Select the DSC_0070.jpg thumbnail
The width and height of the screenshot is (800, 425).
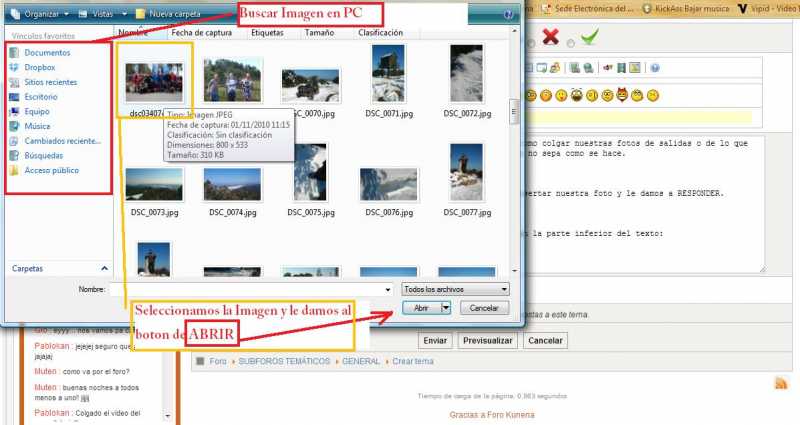[310, 85]
